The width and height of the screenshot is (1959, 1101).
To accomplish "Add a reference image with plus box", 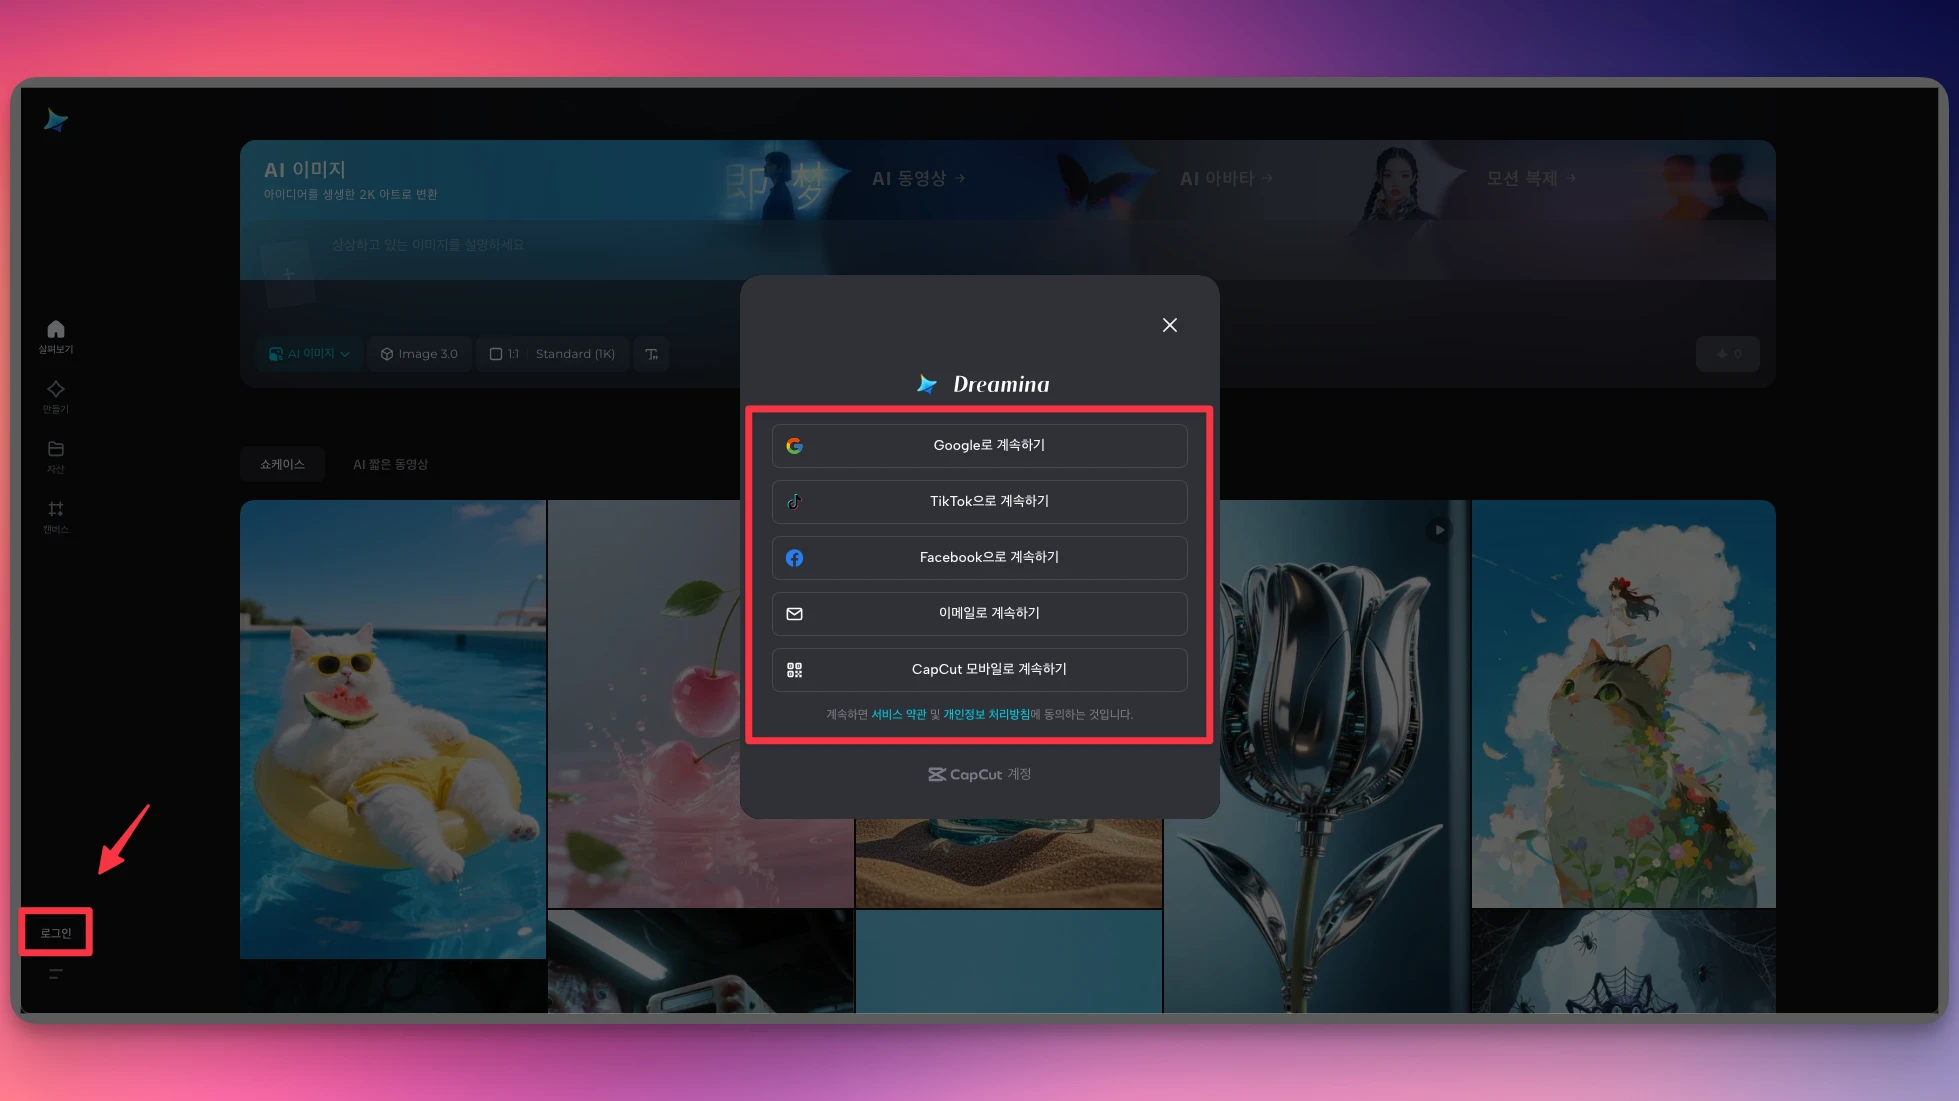I will click(288, 273).
